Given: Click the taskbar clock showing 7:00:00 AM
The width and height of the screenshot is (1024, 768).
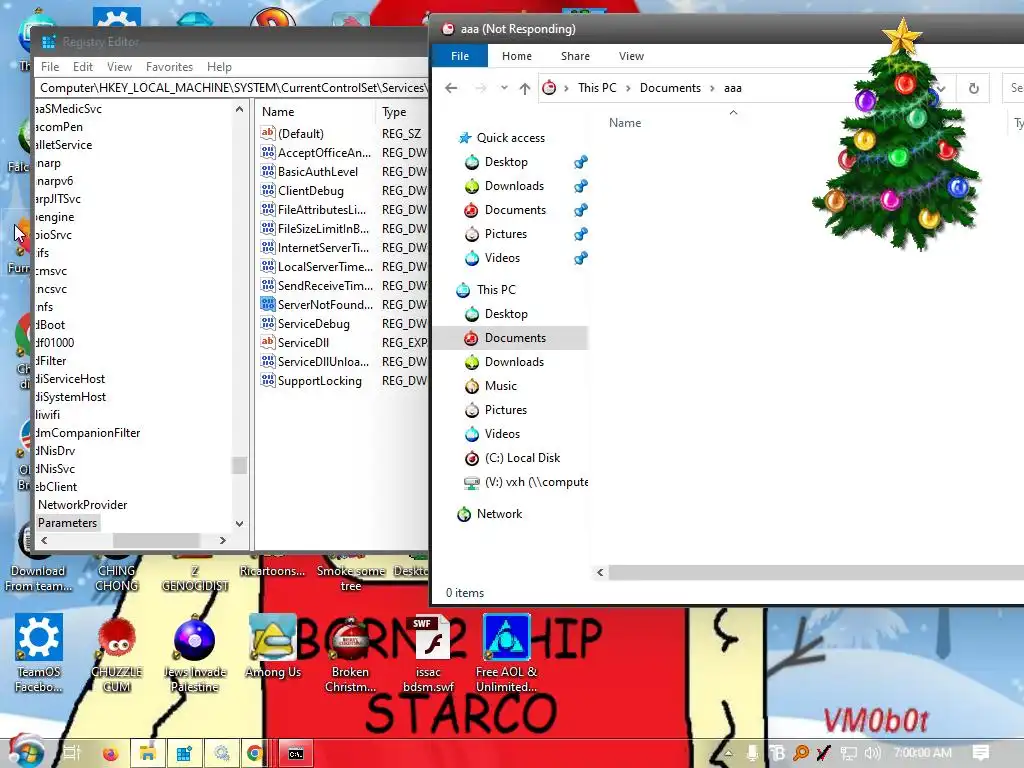Looking at the screenshot, I should click(x=922, y=753).
